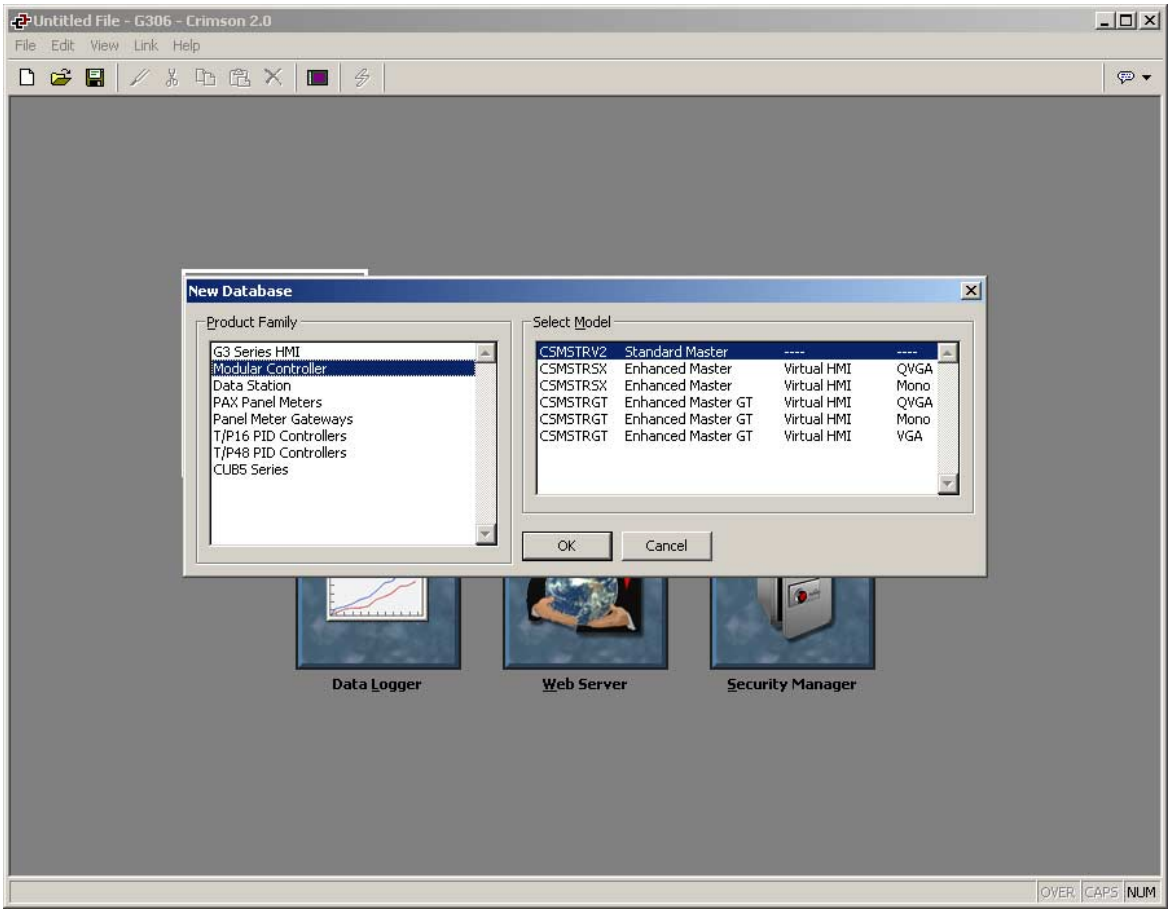Click the Data Logger label

(377, 684)
